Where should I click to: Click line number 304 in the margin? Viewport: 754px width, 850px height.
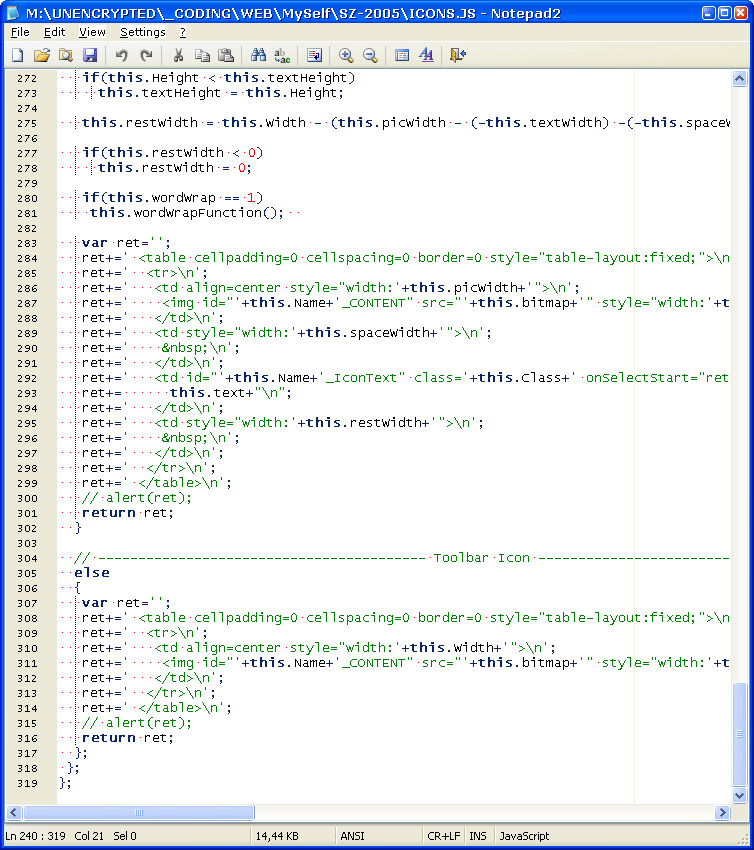(x=27, y=558)
